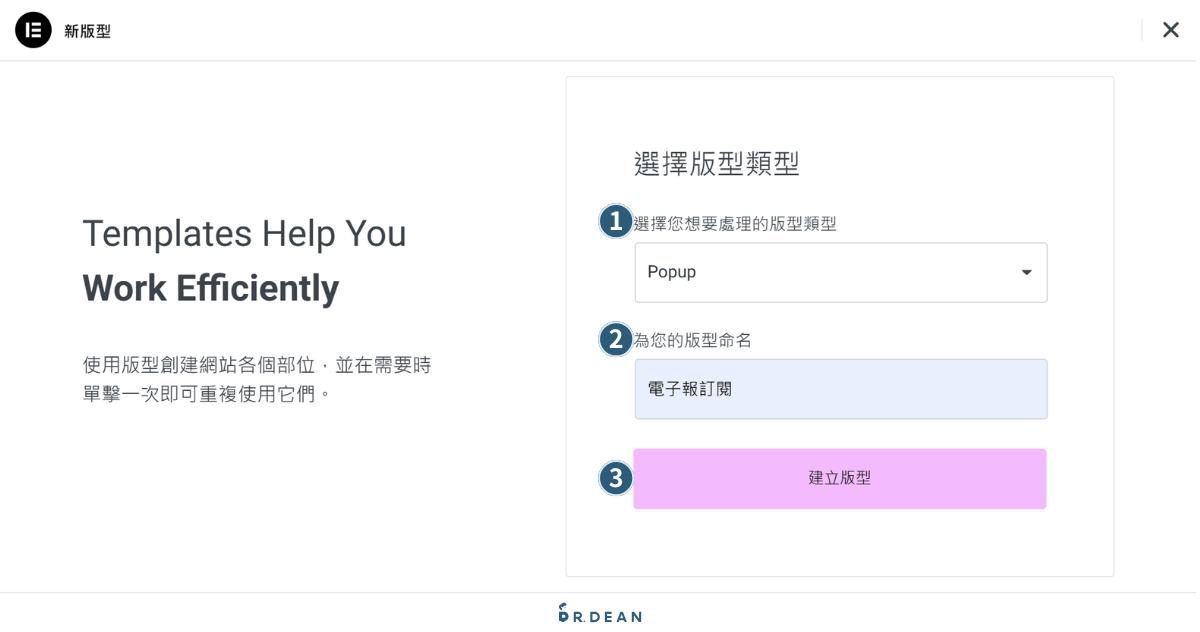
Task: Select the step 3 numbered badge
Action: (x=616, y=478)
